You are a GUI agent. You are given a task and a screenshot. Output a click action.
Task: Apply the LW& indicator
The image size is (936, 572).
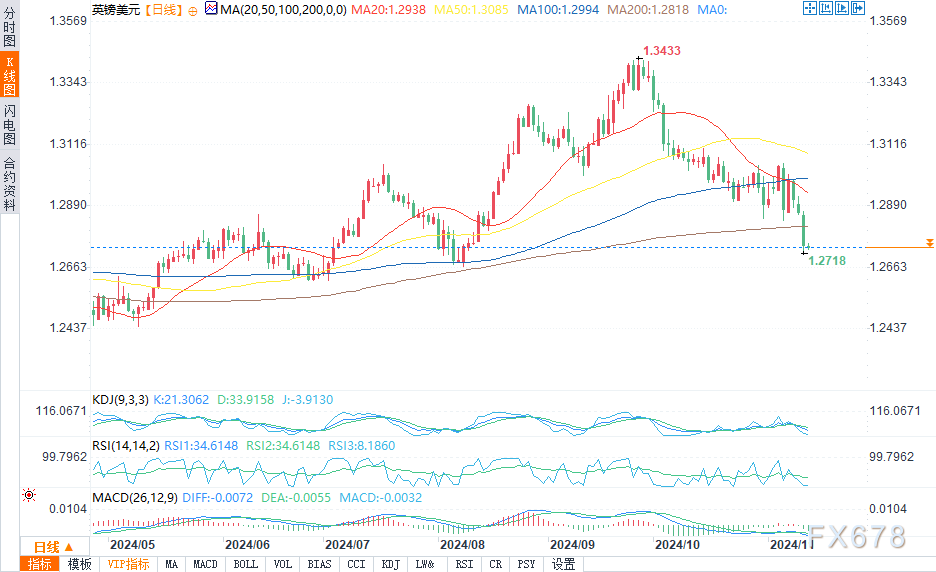[425, 564]
